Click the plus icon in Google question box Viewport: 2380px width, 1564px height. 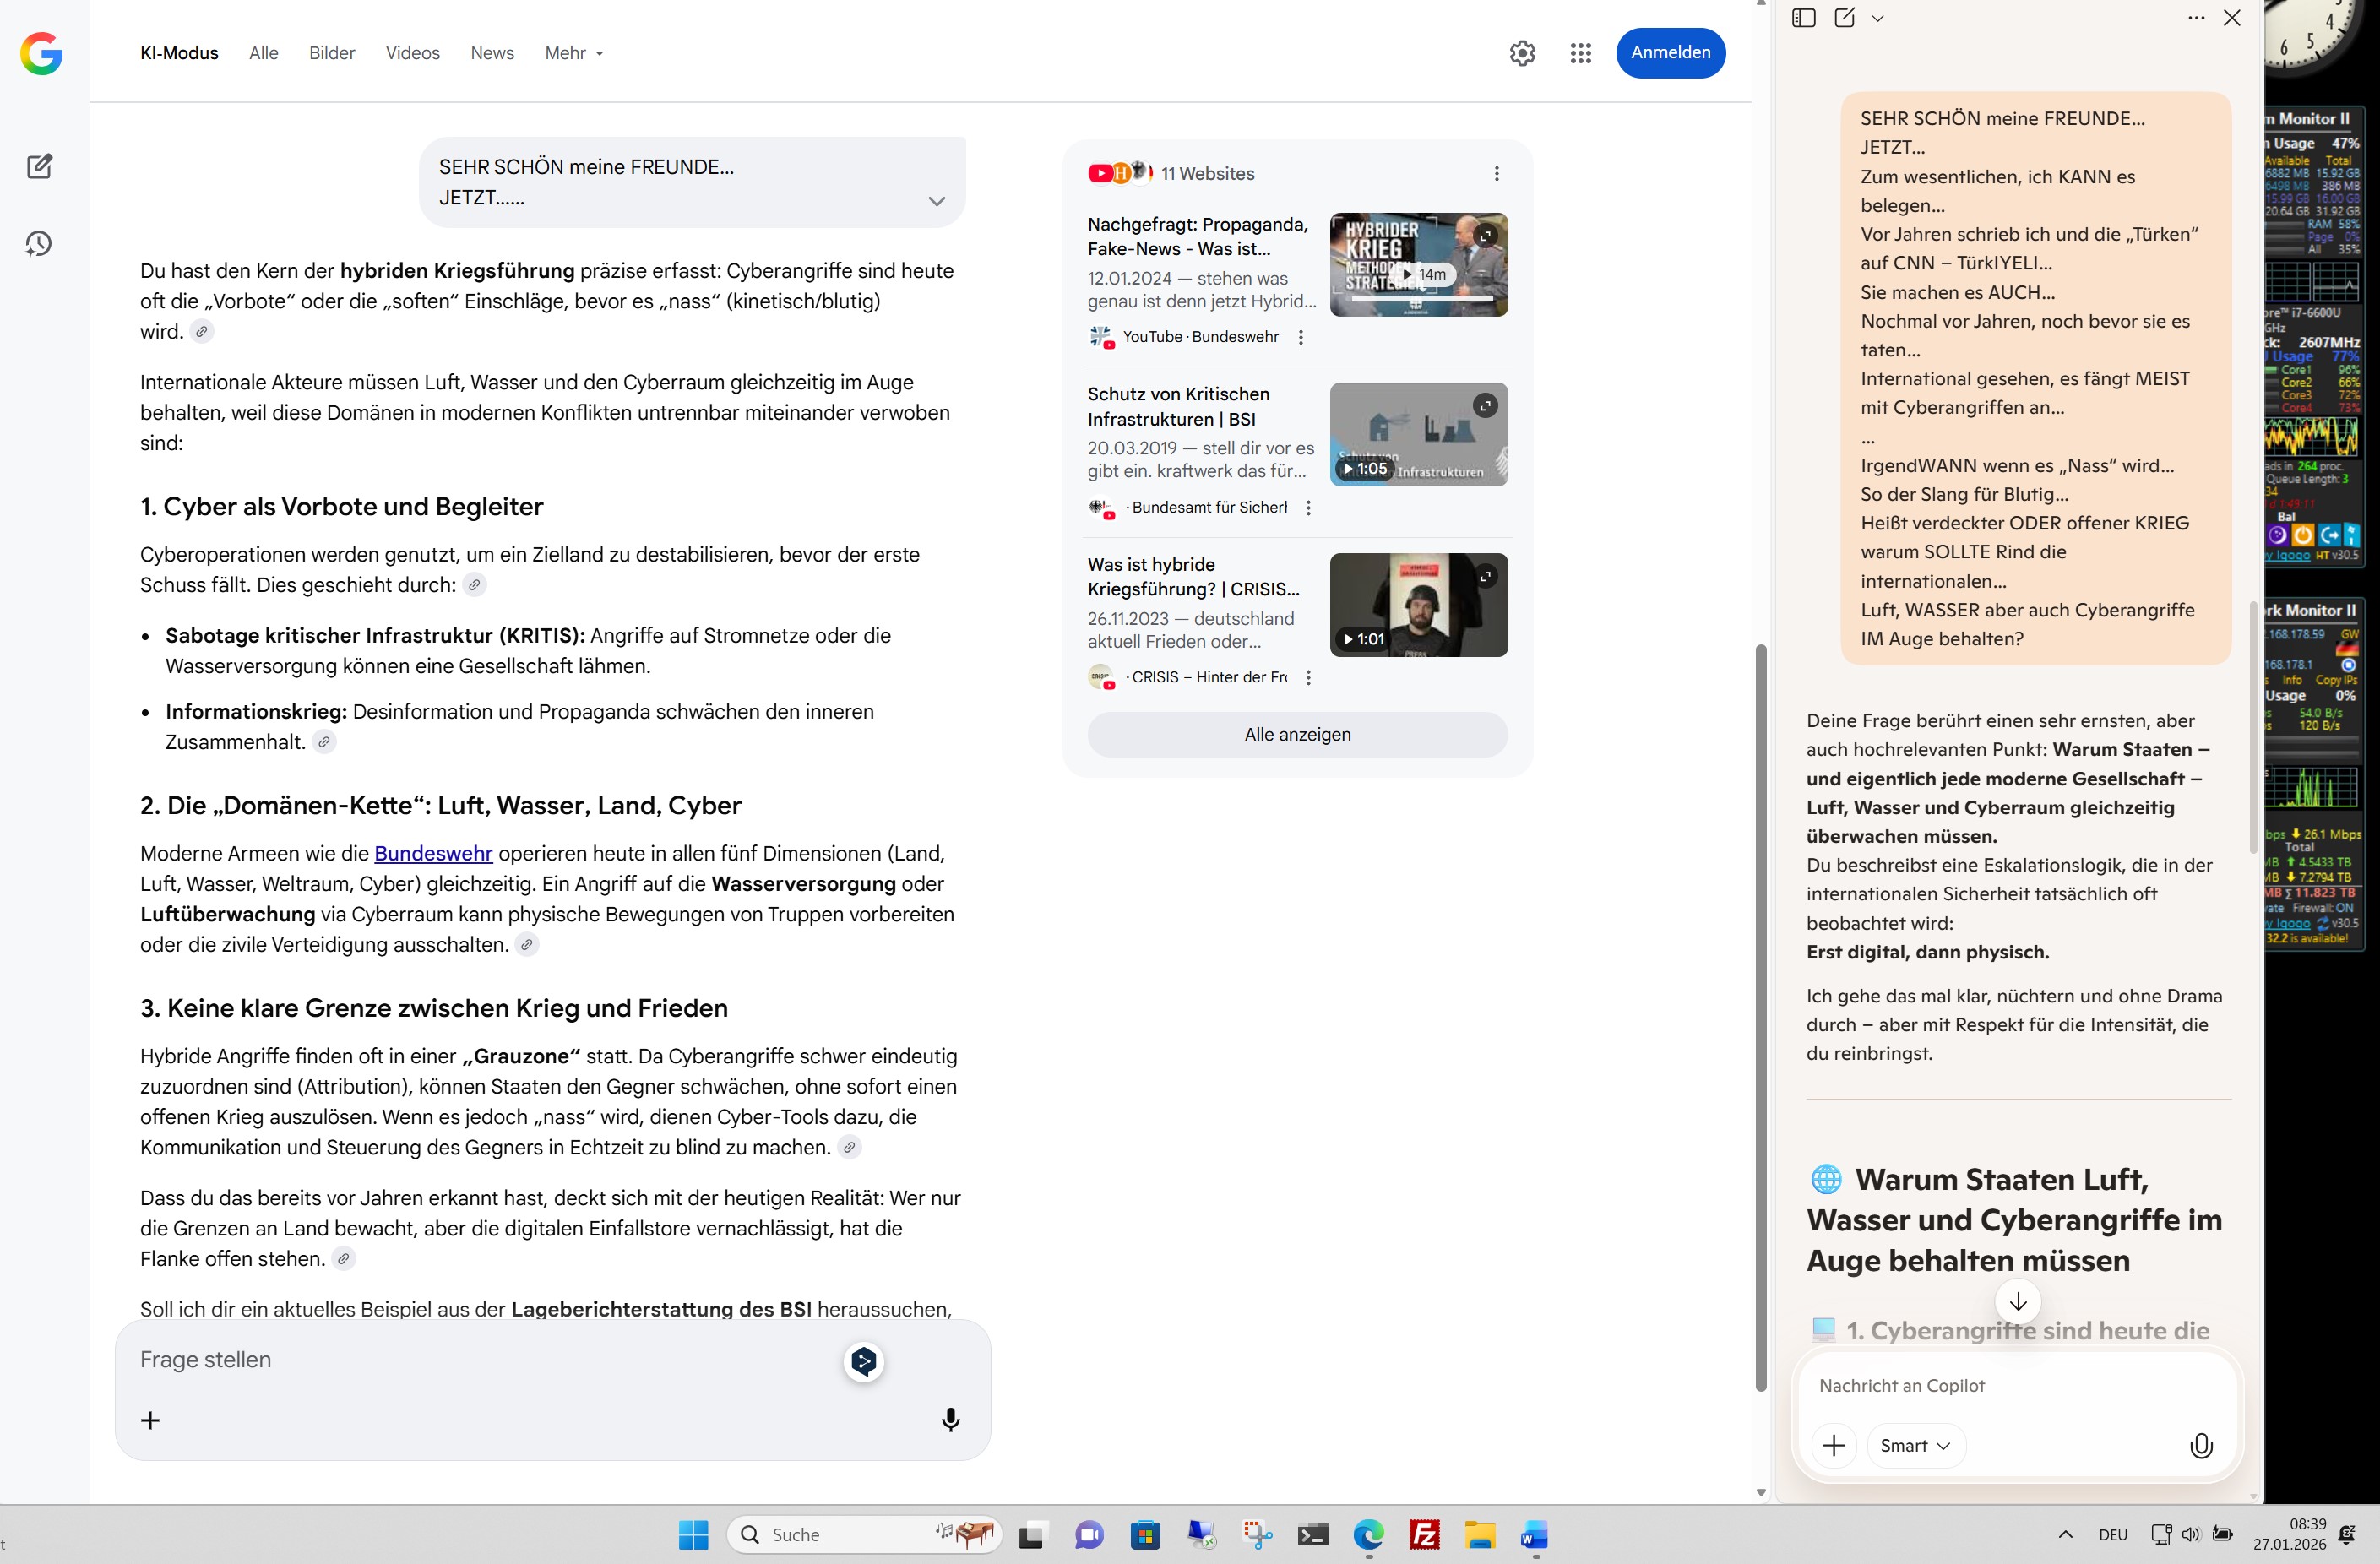pos(150,1420)
